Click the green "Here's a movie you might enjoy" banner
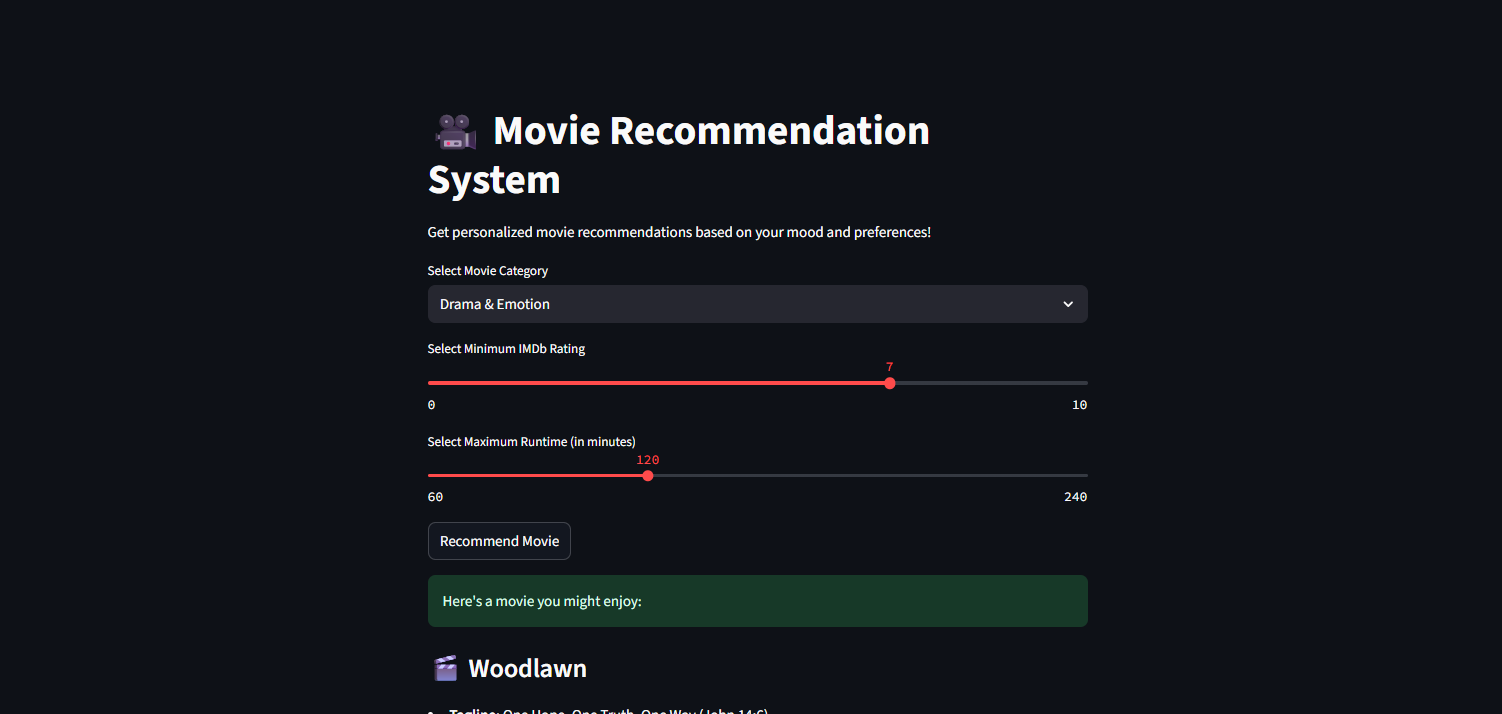This screenshot has width=1502, height=714. [757, 601]
